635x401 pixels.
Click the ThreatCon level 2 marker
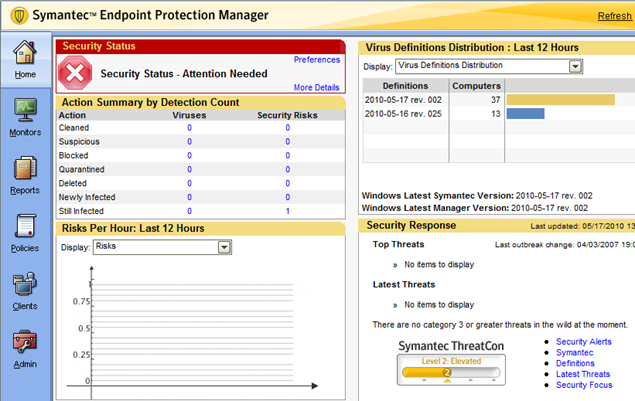click(447, 372)
